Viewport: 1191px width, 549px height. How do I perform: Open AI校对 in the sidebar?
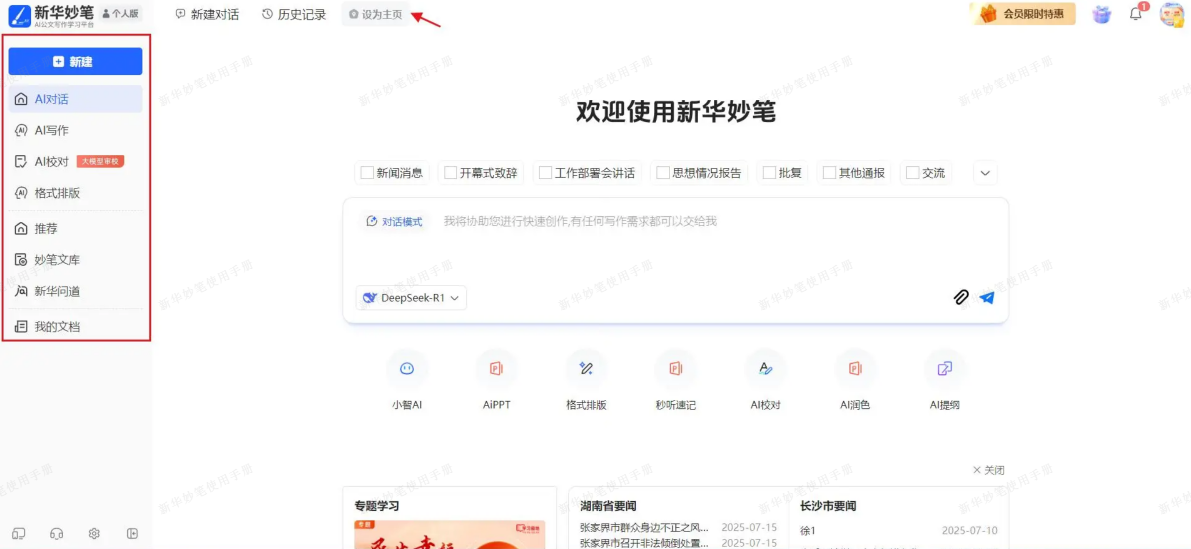(x=75, y=162)
